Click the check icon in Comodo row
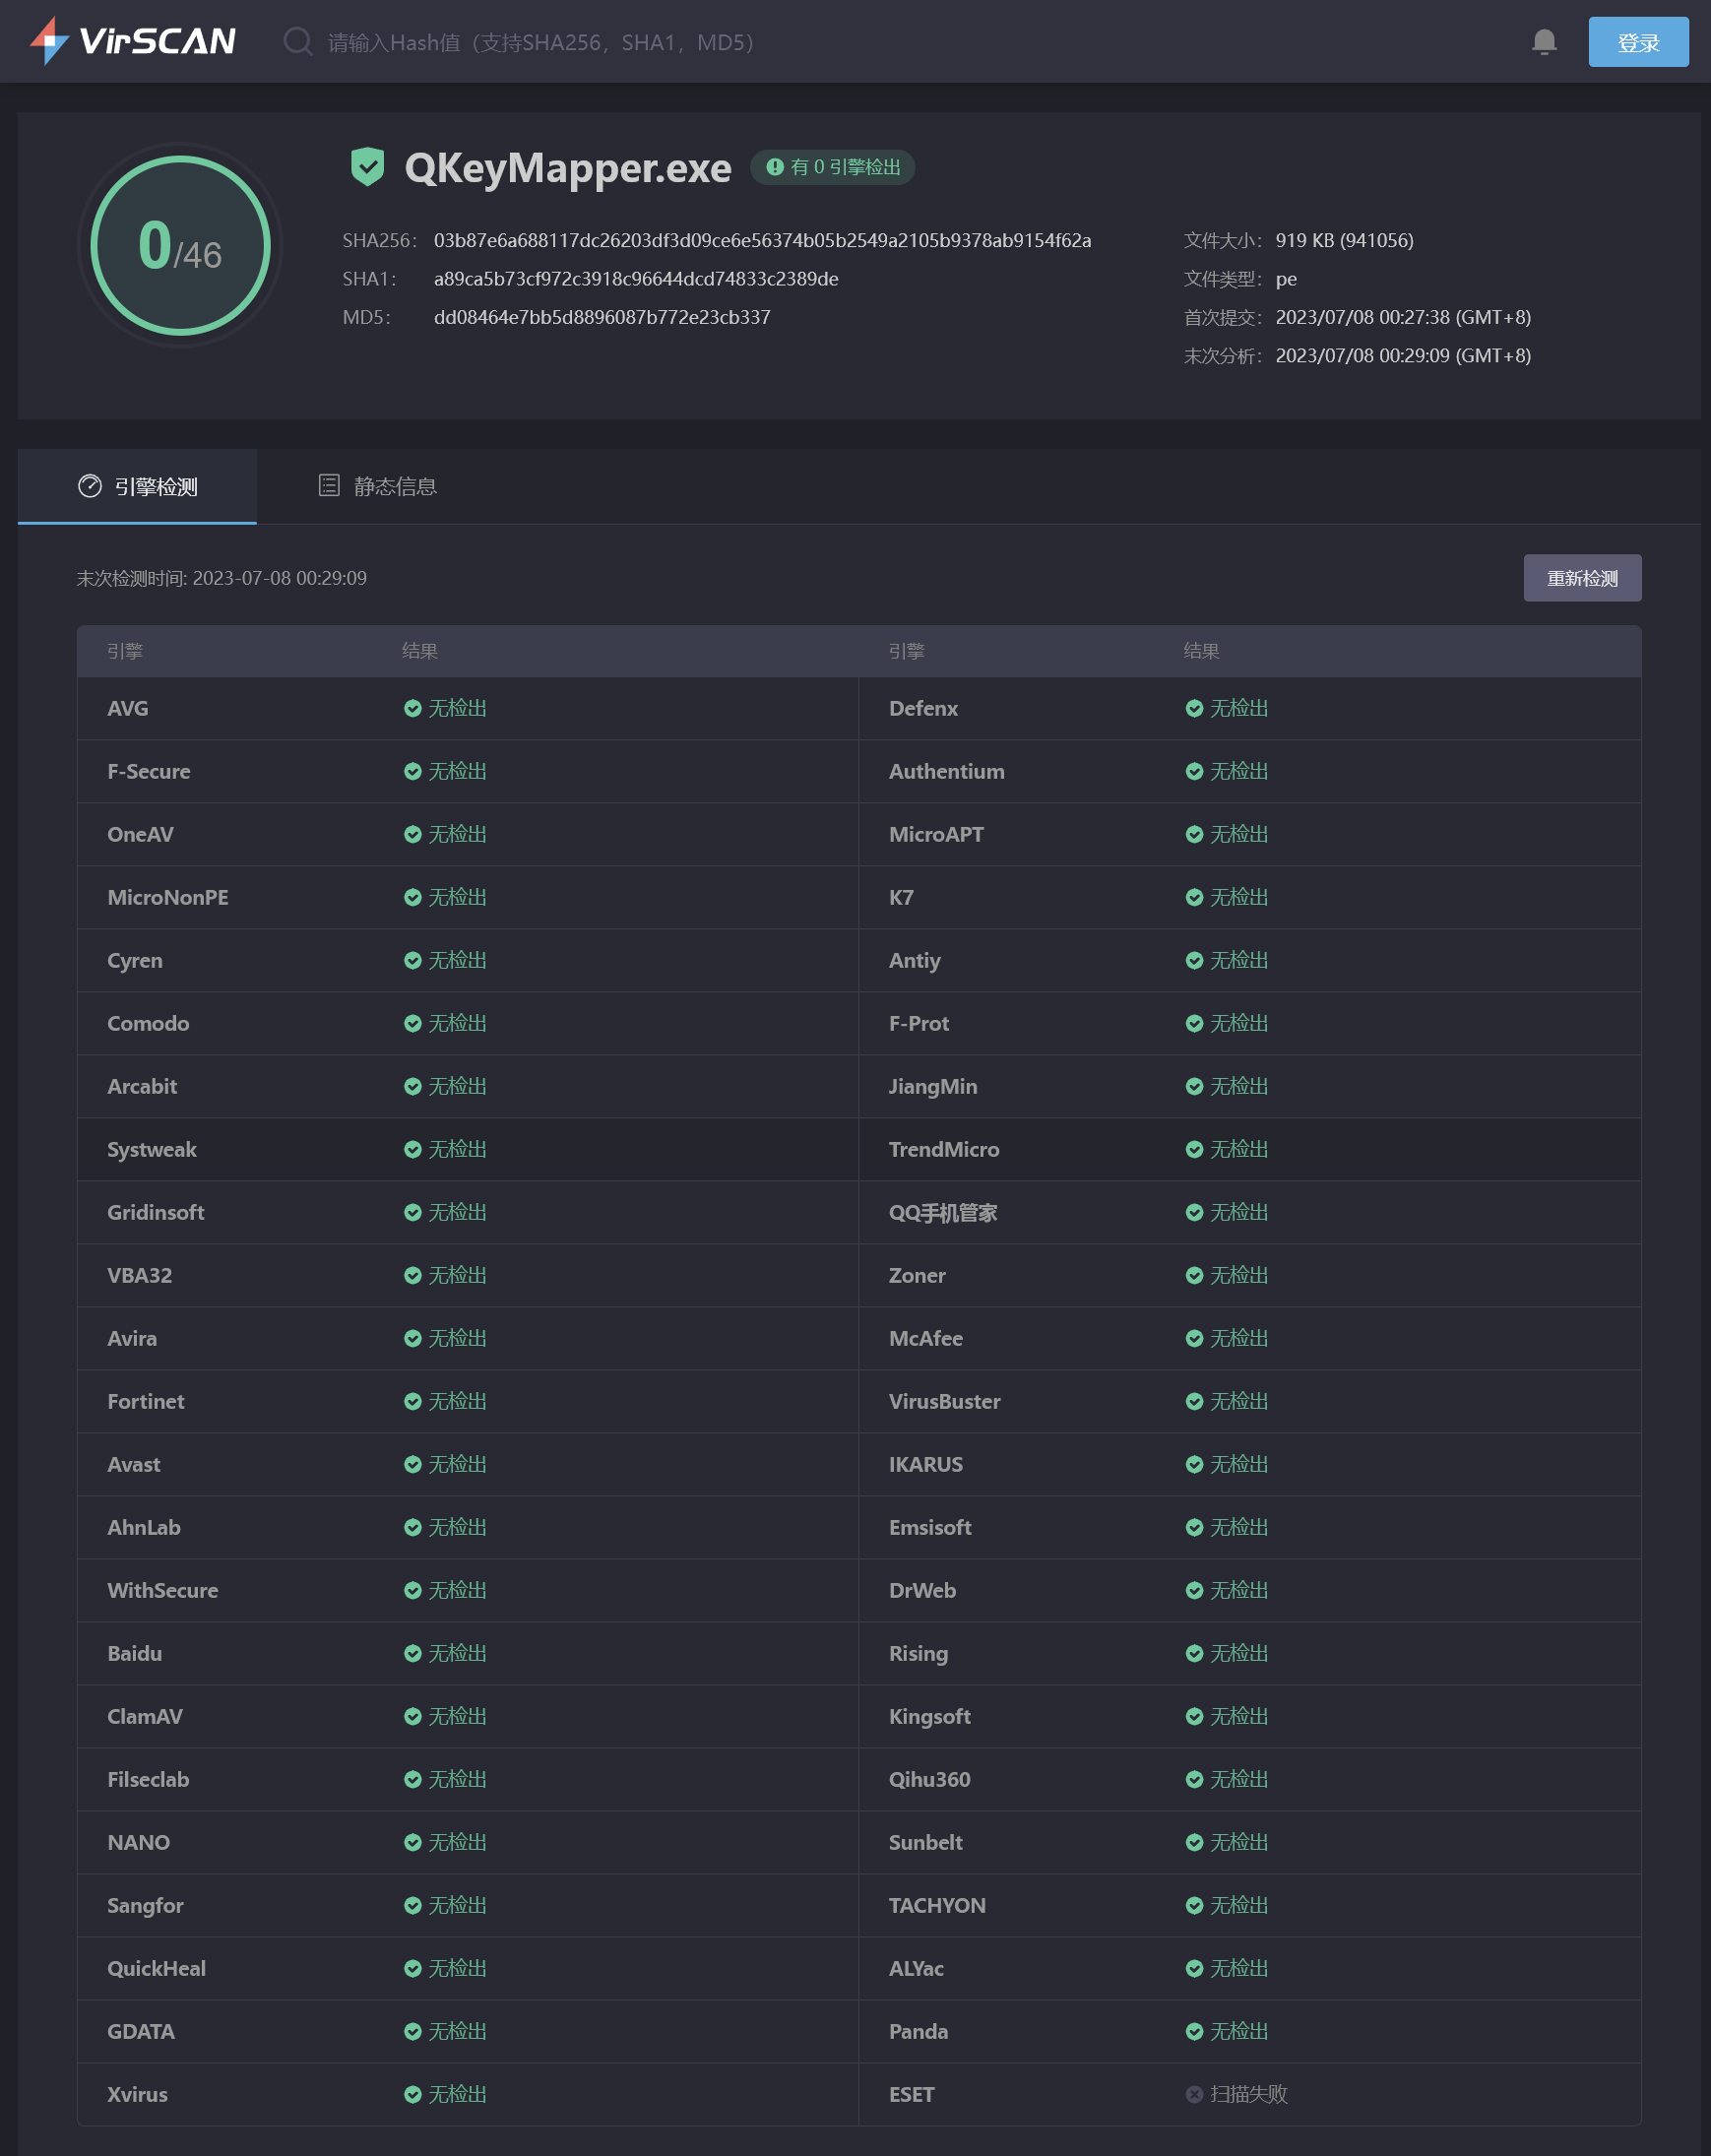This screenshot has width=1711, height=2156. [x=412, y=1023]
